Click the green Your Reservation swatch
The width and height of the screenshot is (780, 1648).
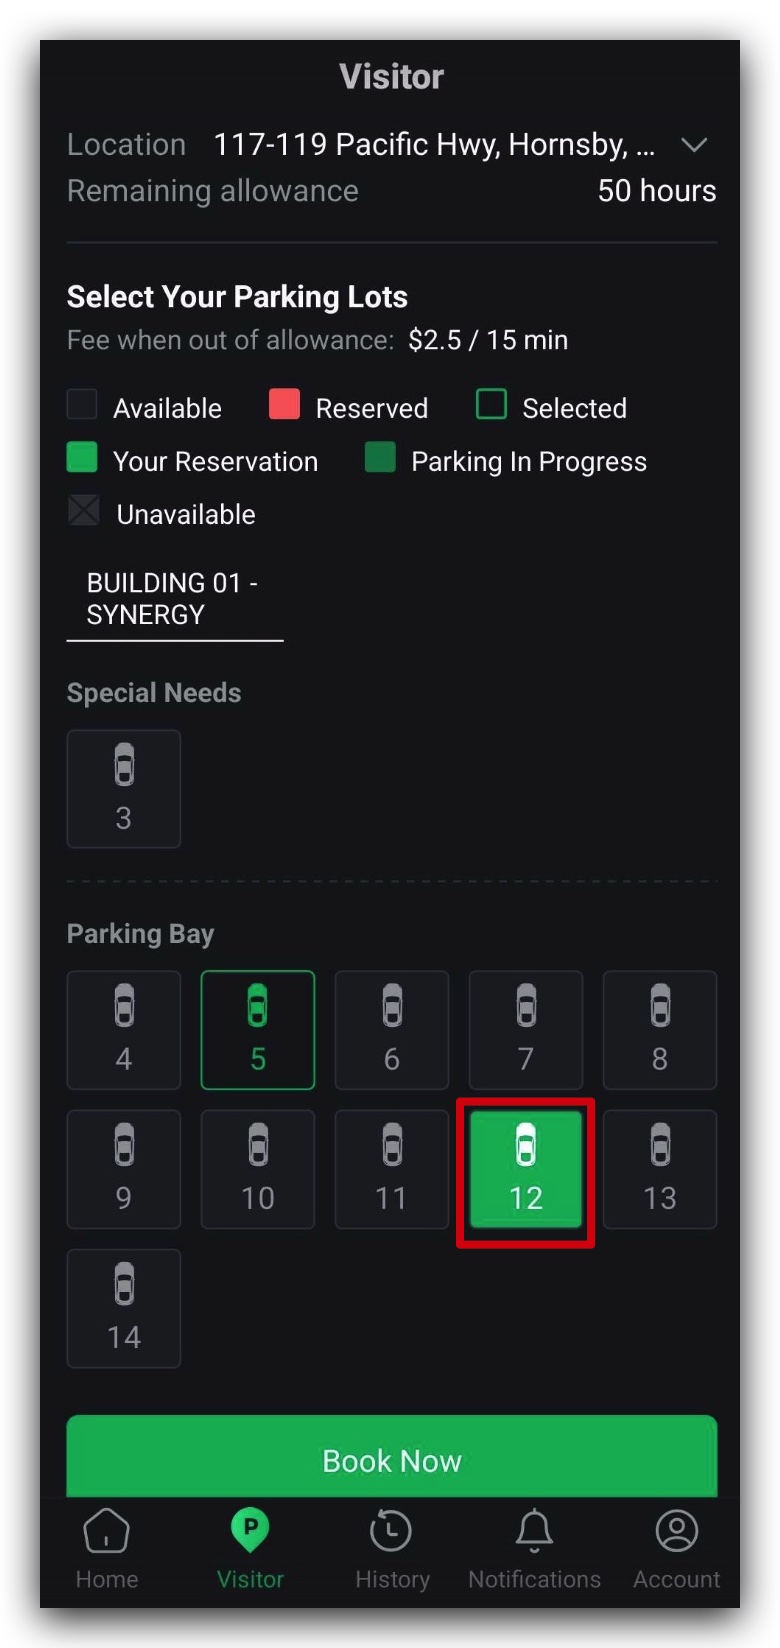[x=82, y=458]
